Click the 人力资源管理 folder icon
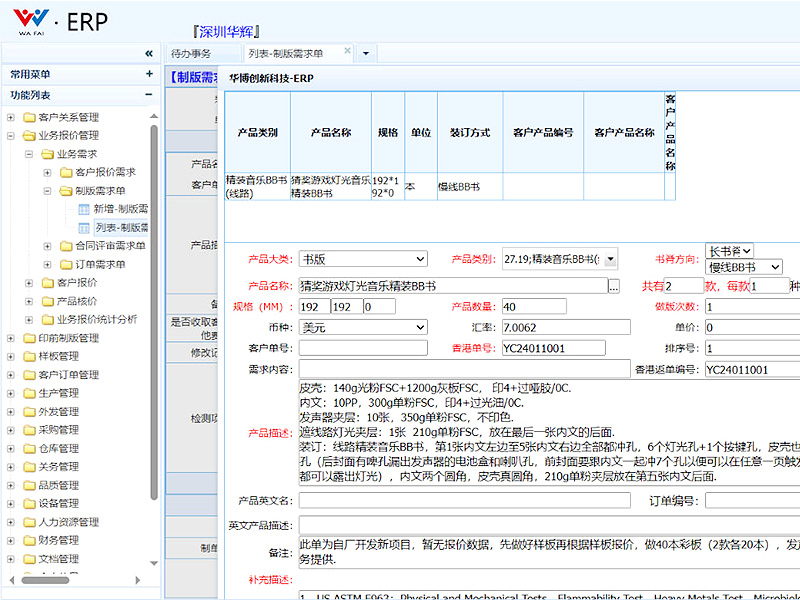Viewport: 800px width, 600px height. click(29, 521)
